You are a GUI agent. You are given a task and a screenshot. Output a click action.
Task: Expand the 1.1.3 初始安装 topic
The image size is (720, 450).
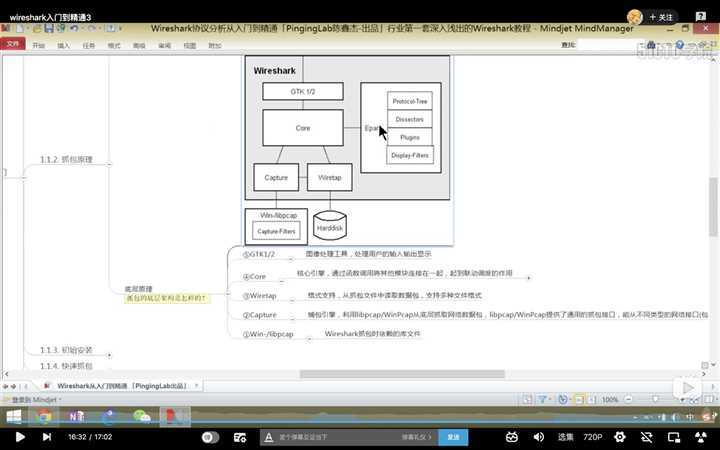109,354
